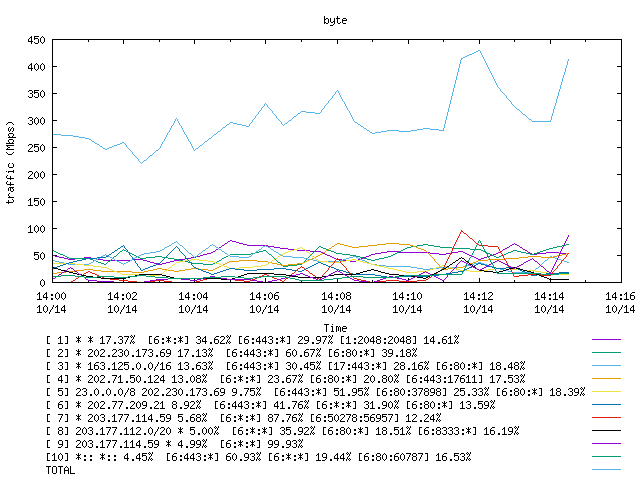Image resolution: width=640 pixels, height=480 pixels.
Task: Click '[6:50278:56957] 12.24%' in entry [ 7]
Action: (x=376, y=418)
